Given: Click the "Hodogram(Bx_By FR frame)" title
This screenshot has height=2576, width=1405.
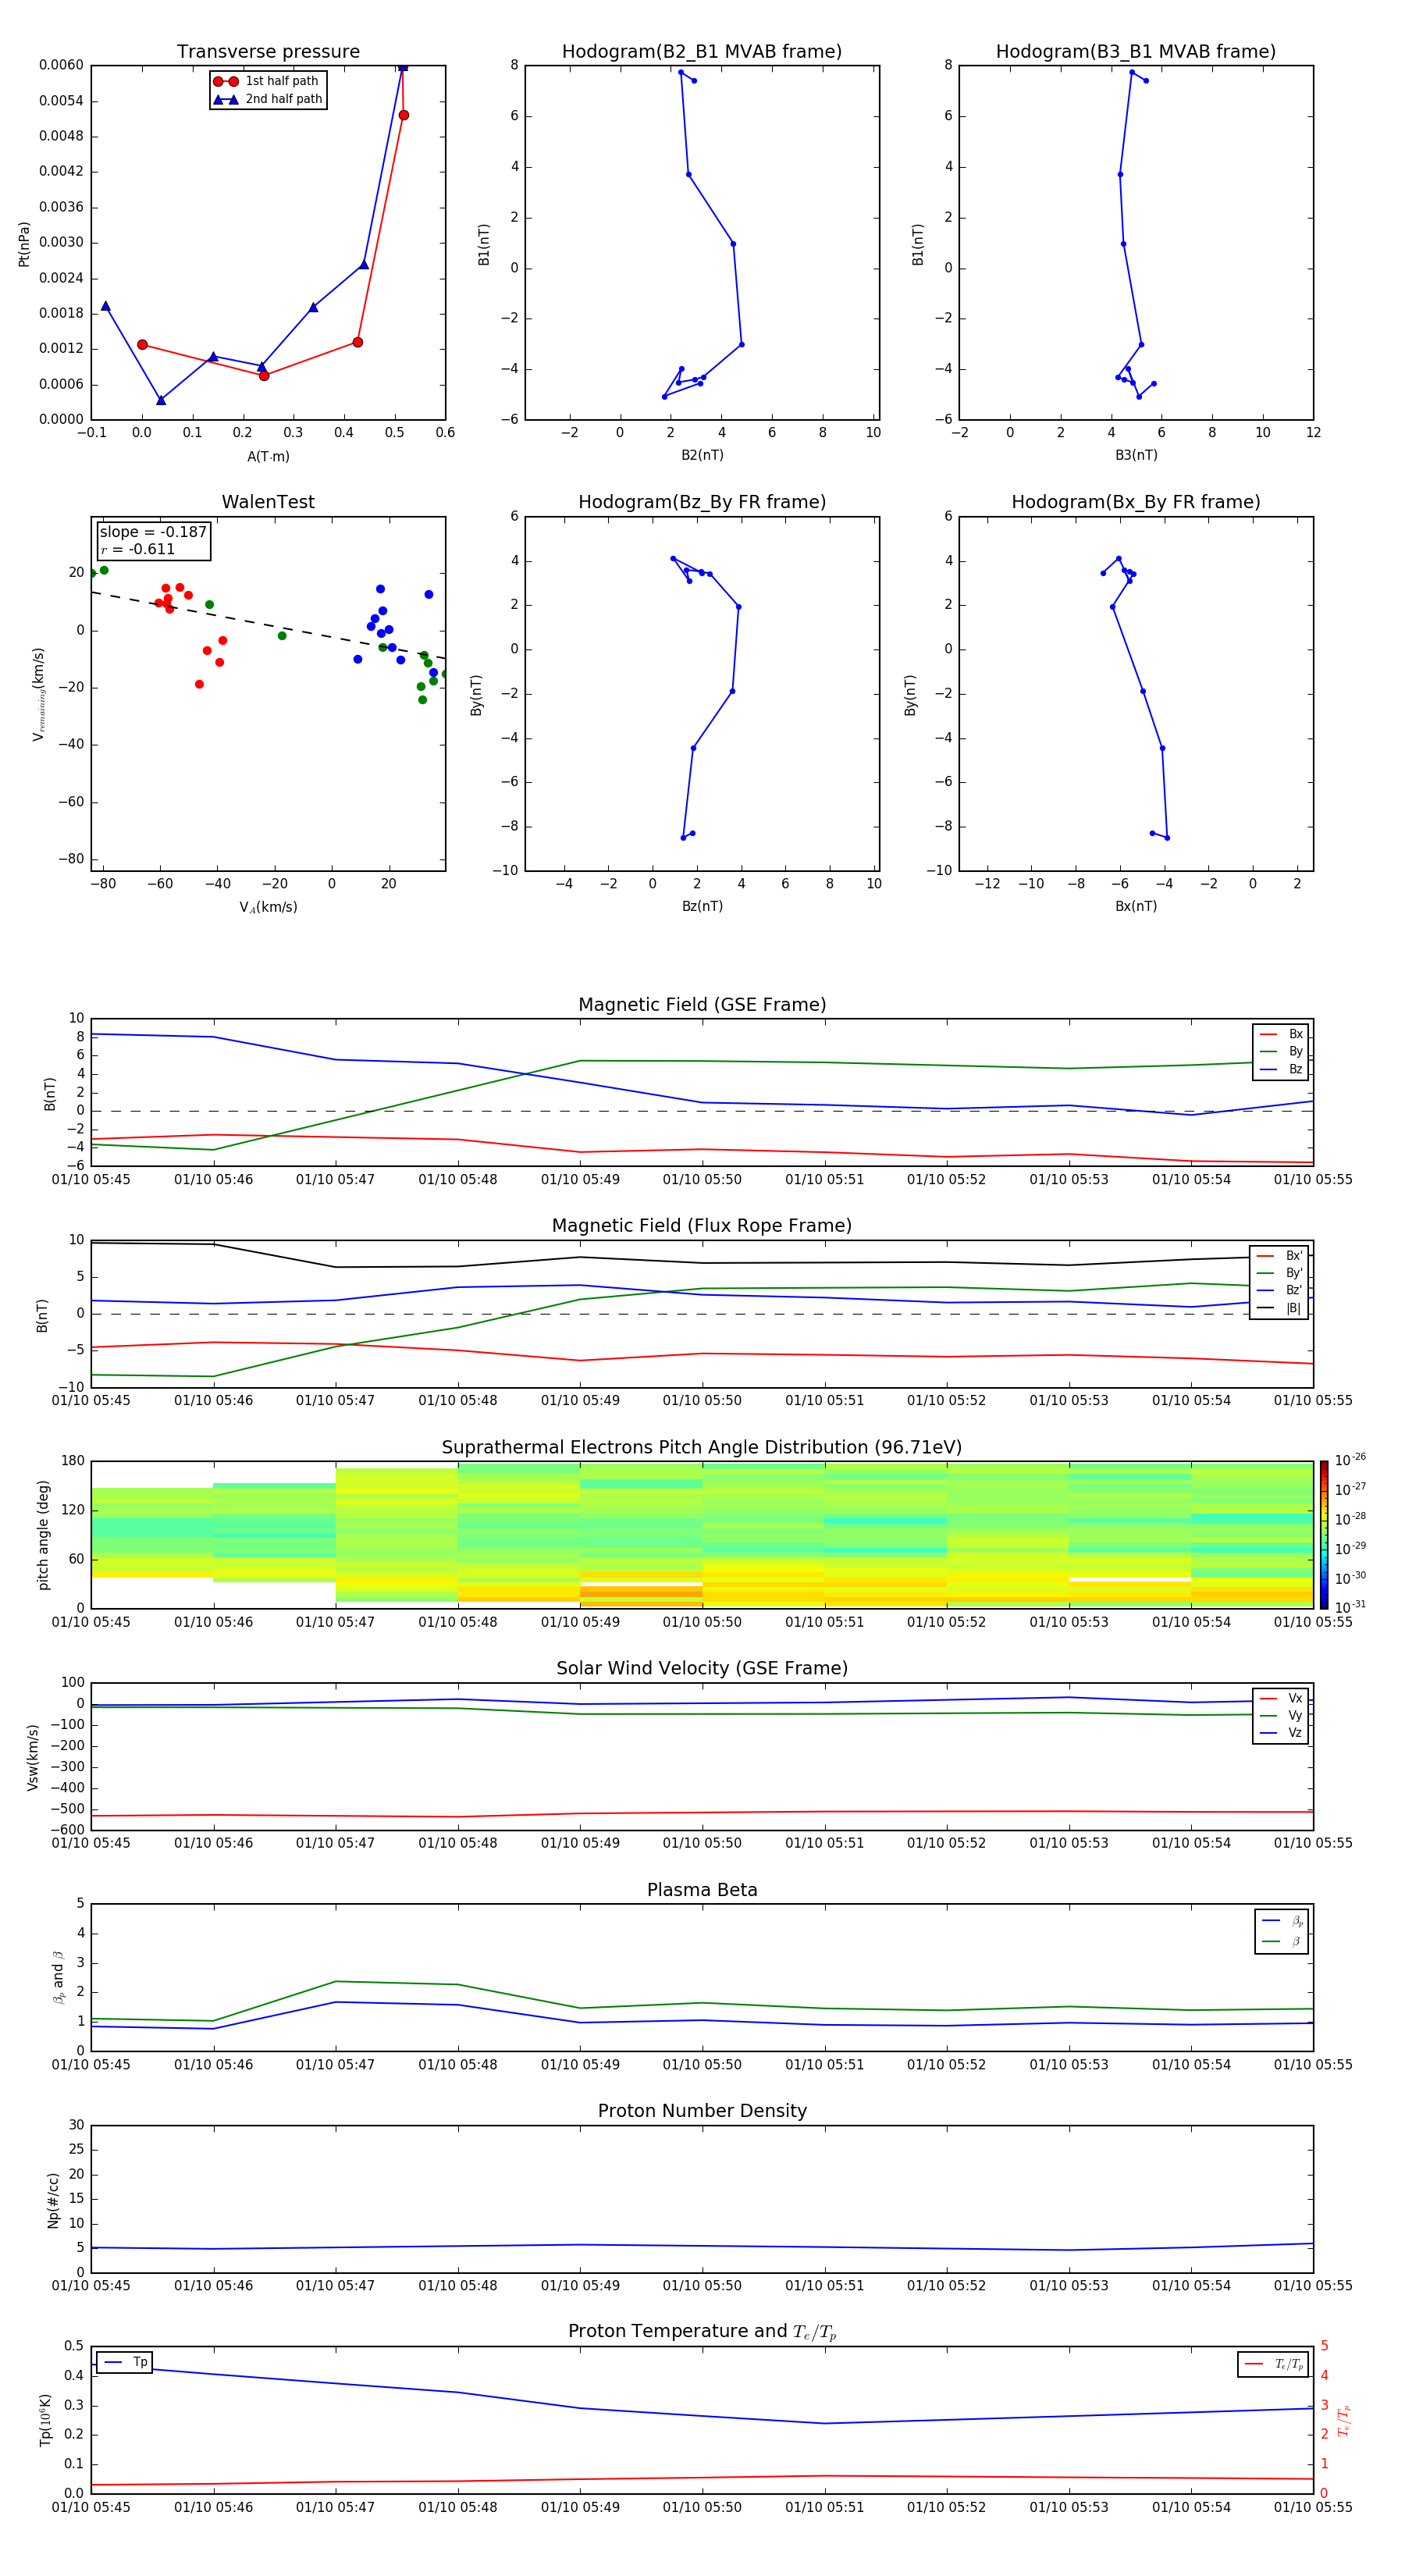Looking at the screenshot, I should 1136,502.
